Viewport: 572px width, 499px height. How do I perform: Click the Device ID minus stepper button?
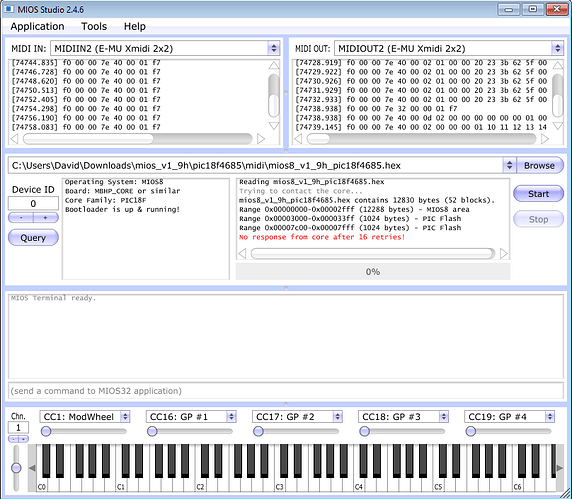(x=21, y=218)
